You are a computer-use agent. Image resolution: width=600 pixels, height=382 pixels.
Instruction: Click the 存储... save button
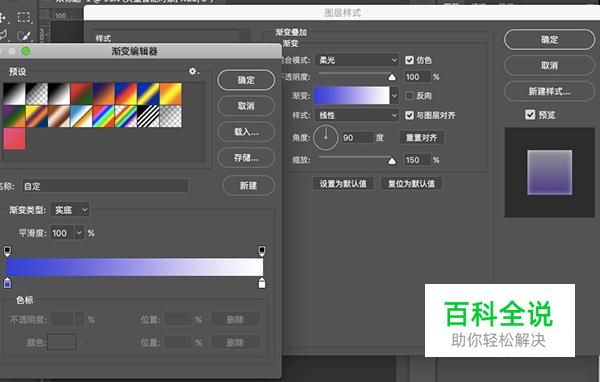(x=246, y=157)
